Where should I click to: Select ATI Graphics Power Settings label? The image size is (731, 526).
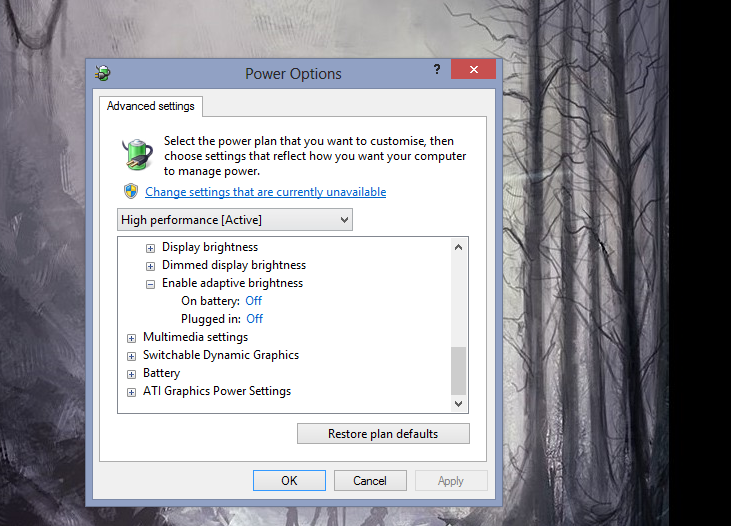(217, 391)
